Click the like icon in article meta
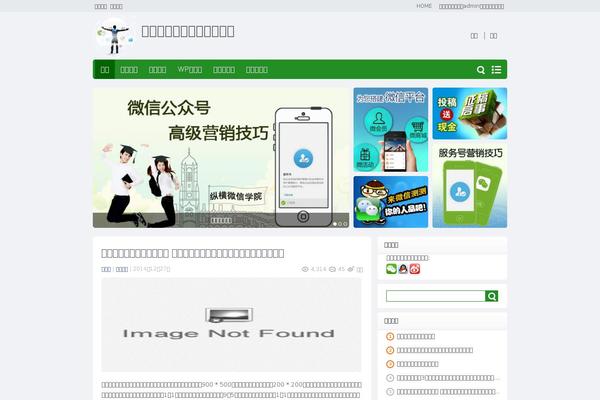 [351, 269]
